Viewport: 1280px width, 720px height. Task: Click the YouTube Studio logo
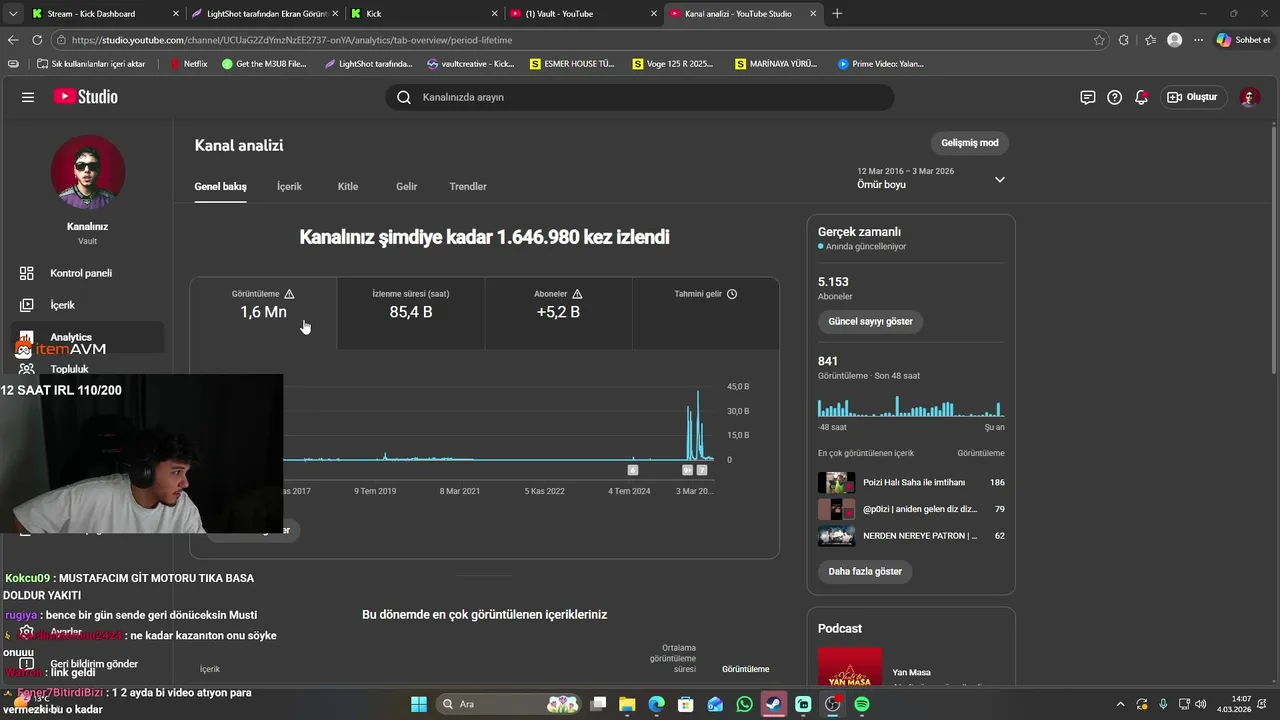(x=86, y=97)
